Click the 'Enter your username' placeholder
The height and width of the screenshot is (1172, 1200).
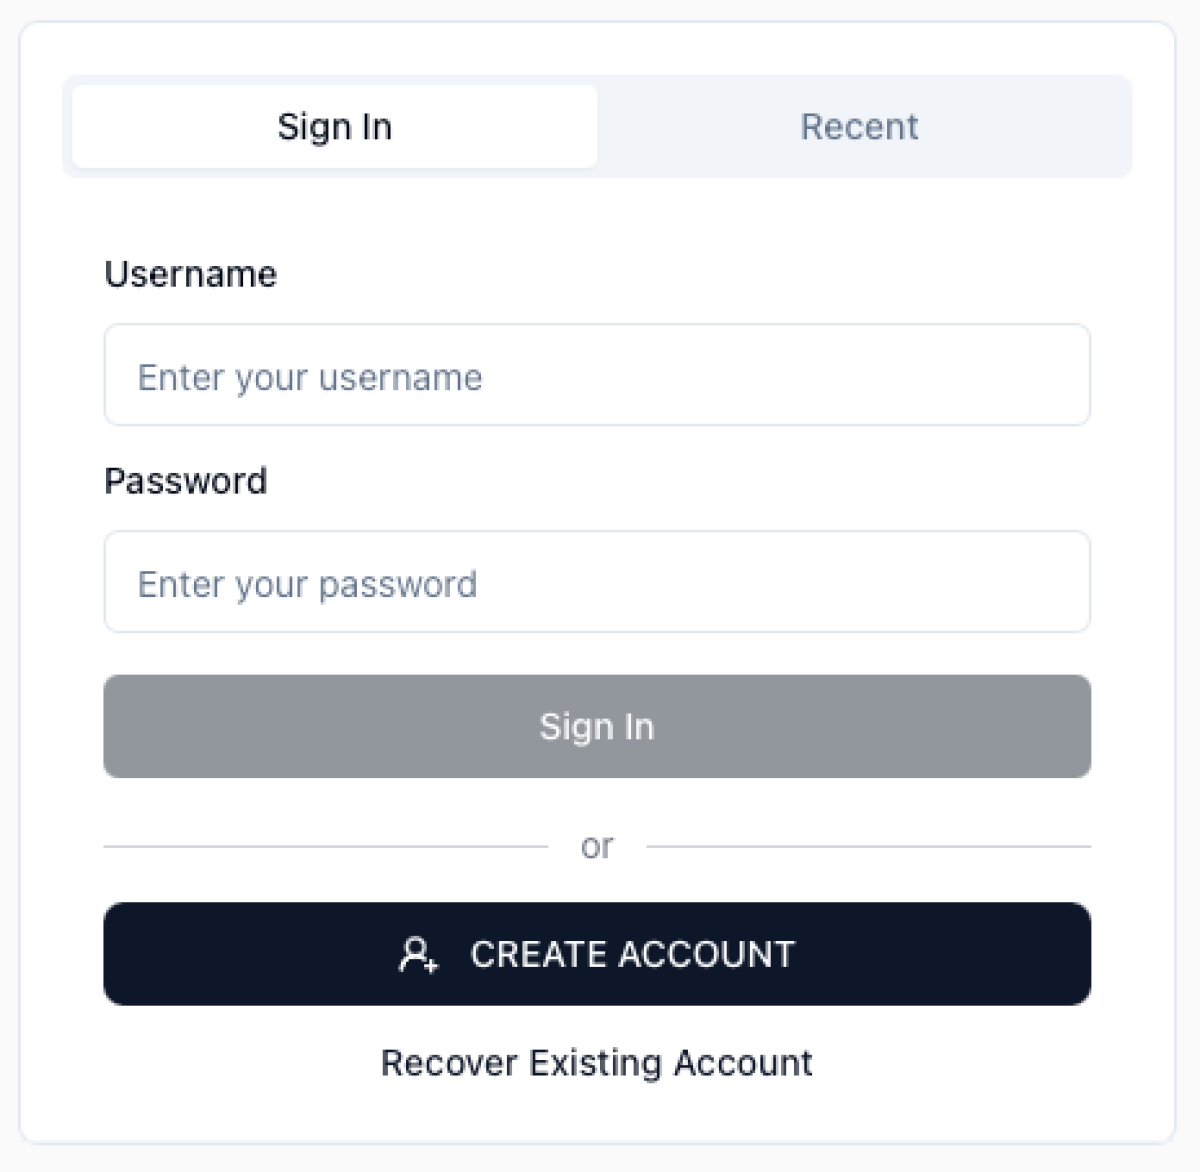(x=310, y=378)
